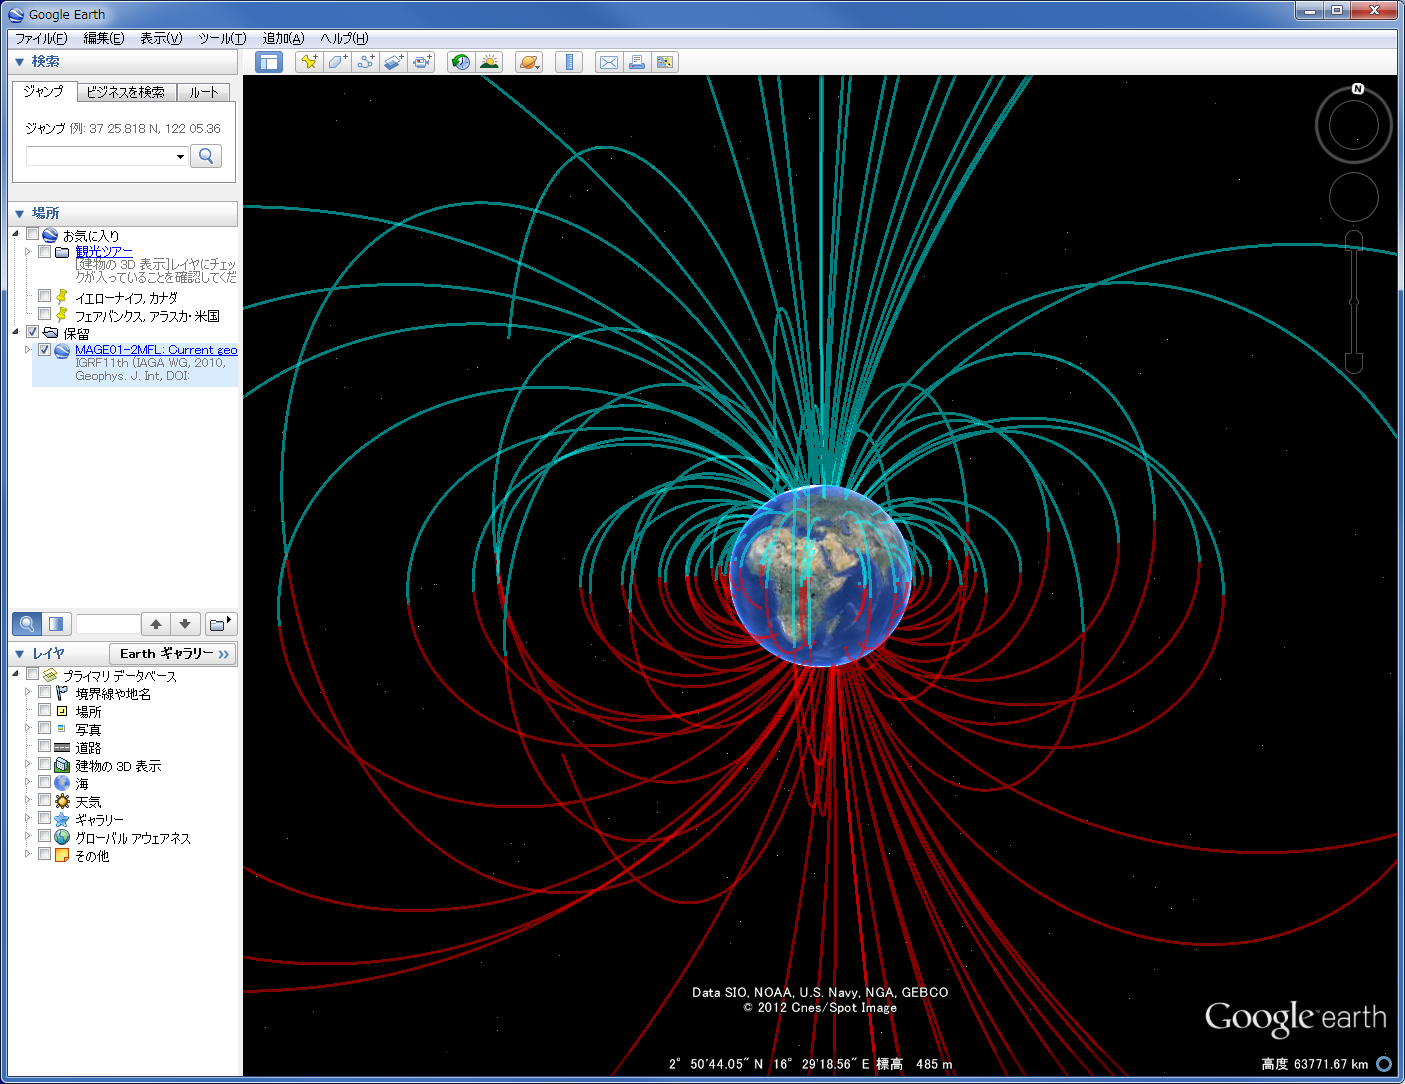Select the Add Polygon tool
Screen dimensions: 1405x1084
click(338, 62)
